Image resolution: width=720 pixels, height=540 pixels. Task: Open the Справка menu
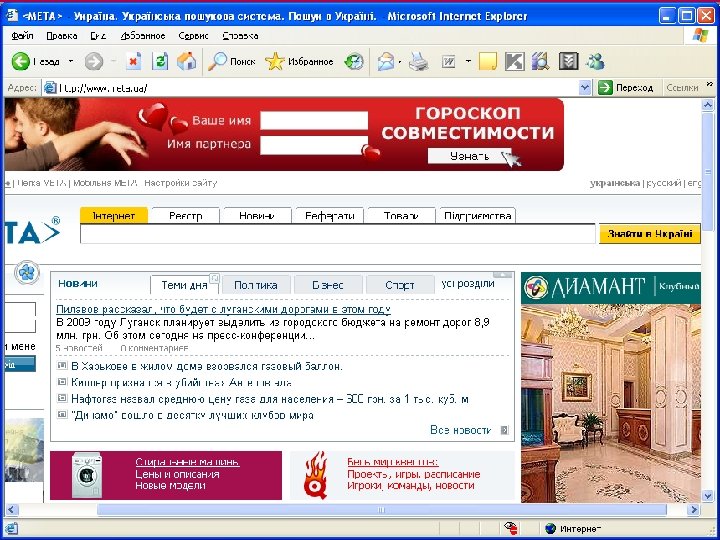[x=240, y=35]
